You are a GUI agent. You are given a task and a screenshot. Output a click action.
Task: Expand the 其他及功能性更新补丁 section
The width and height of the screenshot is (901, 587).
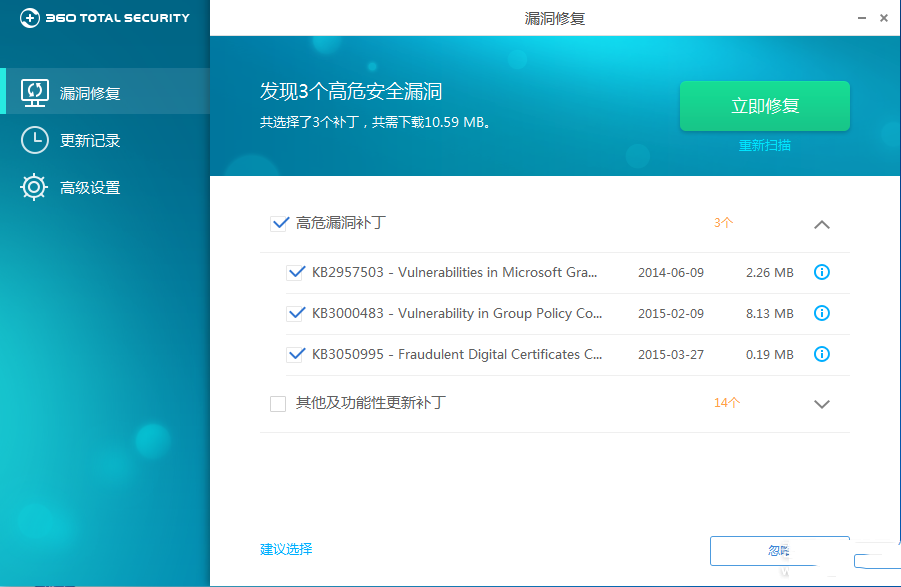[x=822, y=404]
